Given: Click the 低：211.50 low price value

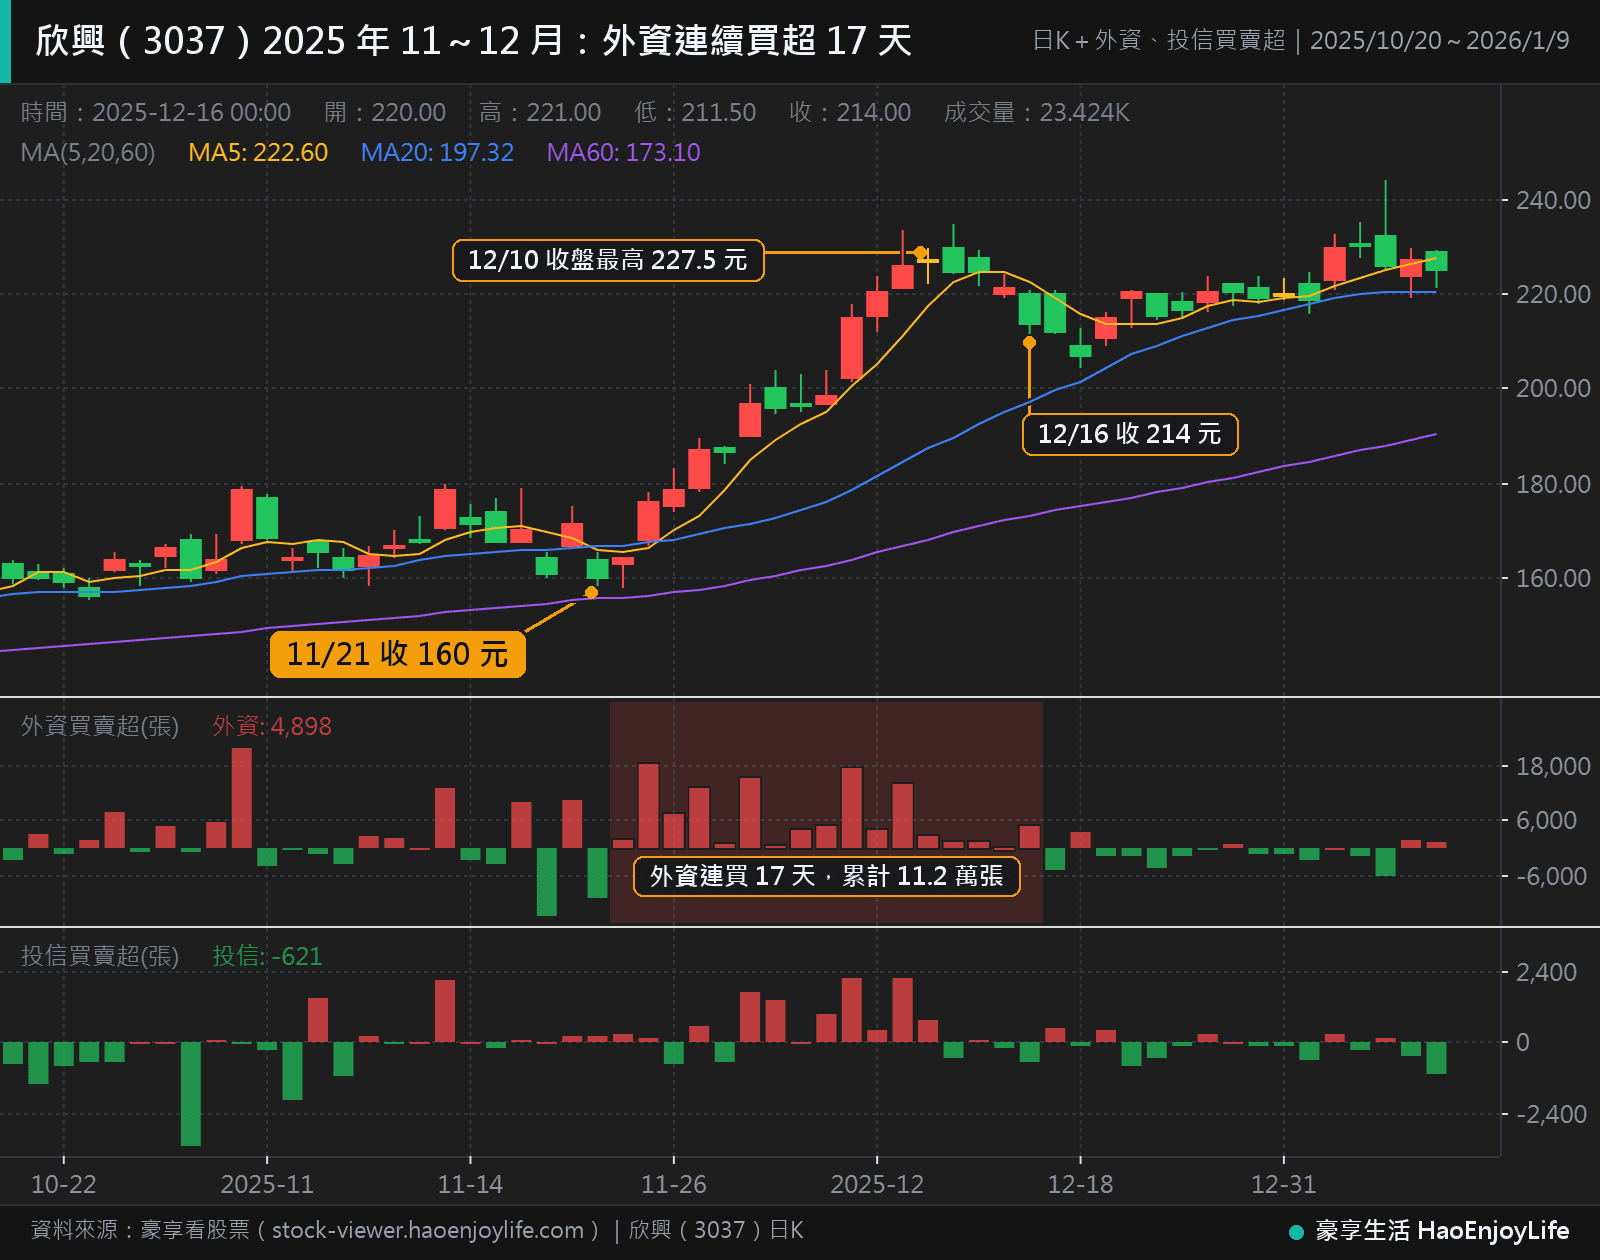Looking at the screenshot, I should [695, 112].
